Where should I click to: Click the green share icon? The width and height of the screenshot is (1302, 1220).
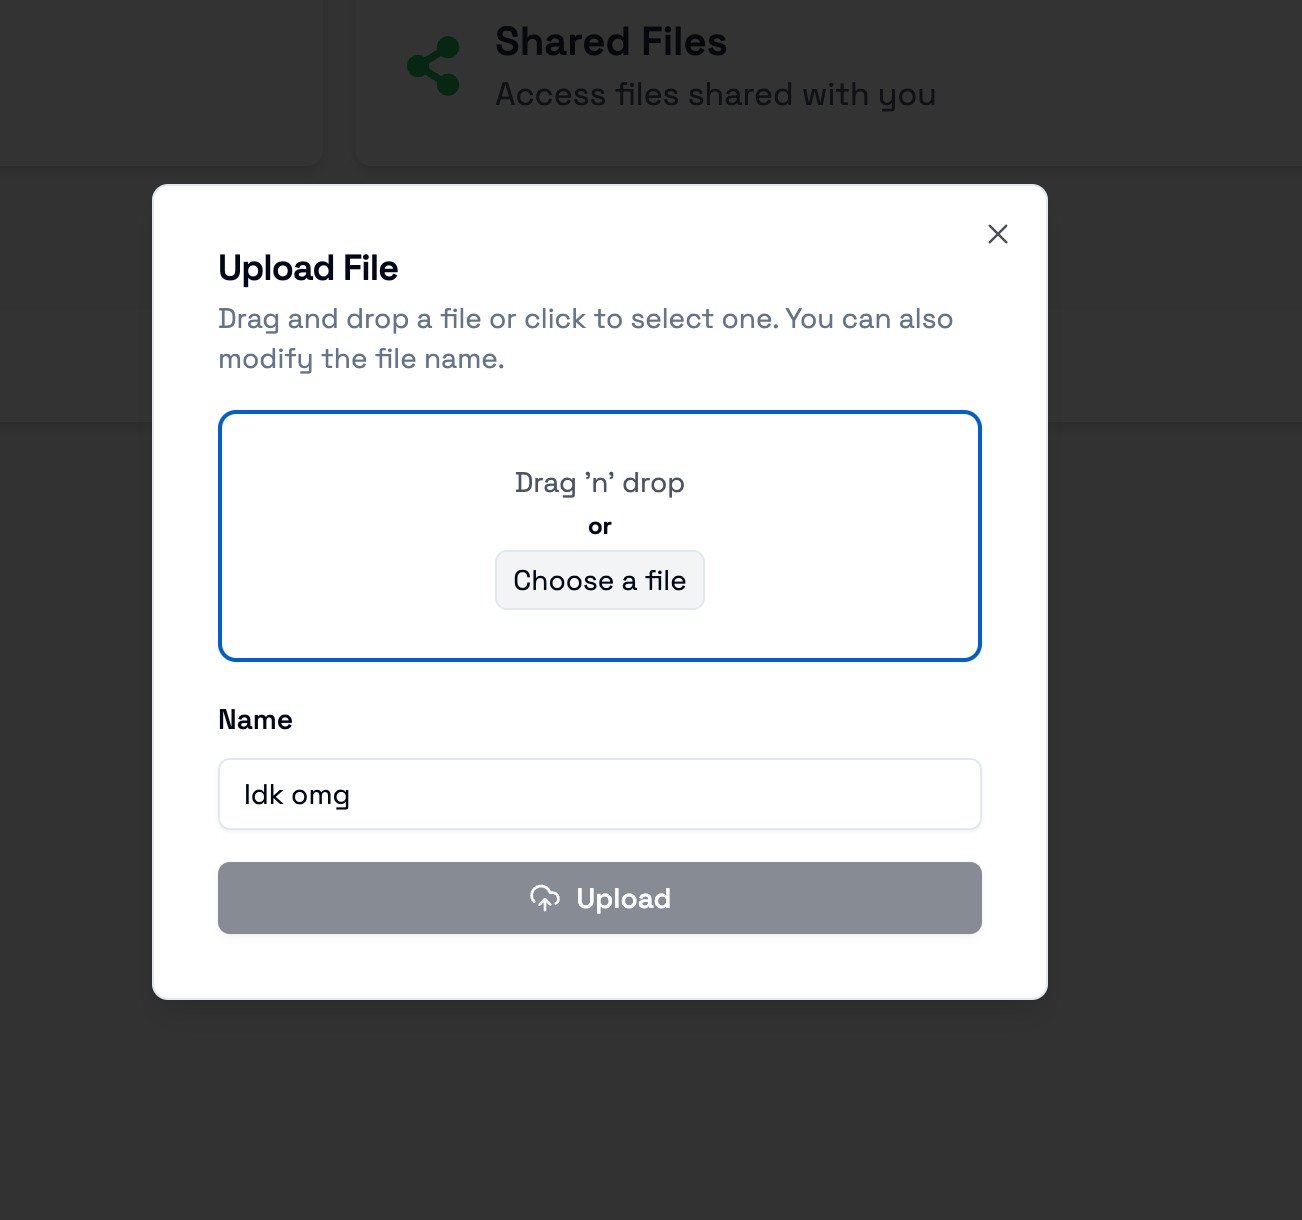434,66
